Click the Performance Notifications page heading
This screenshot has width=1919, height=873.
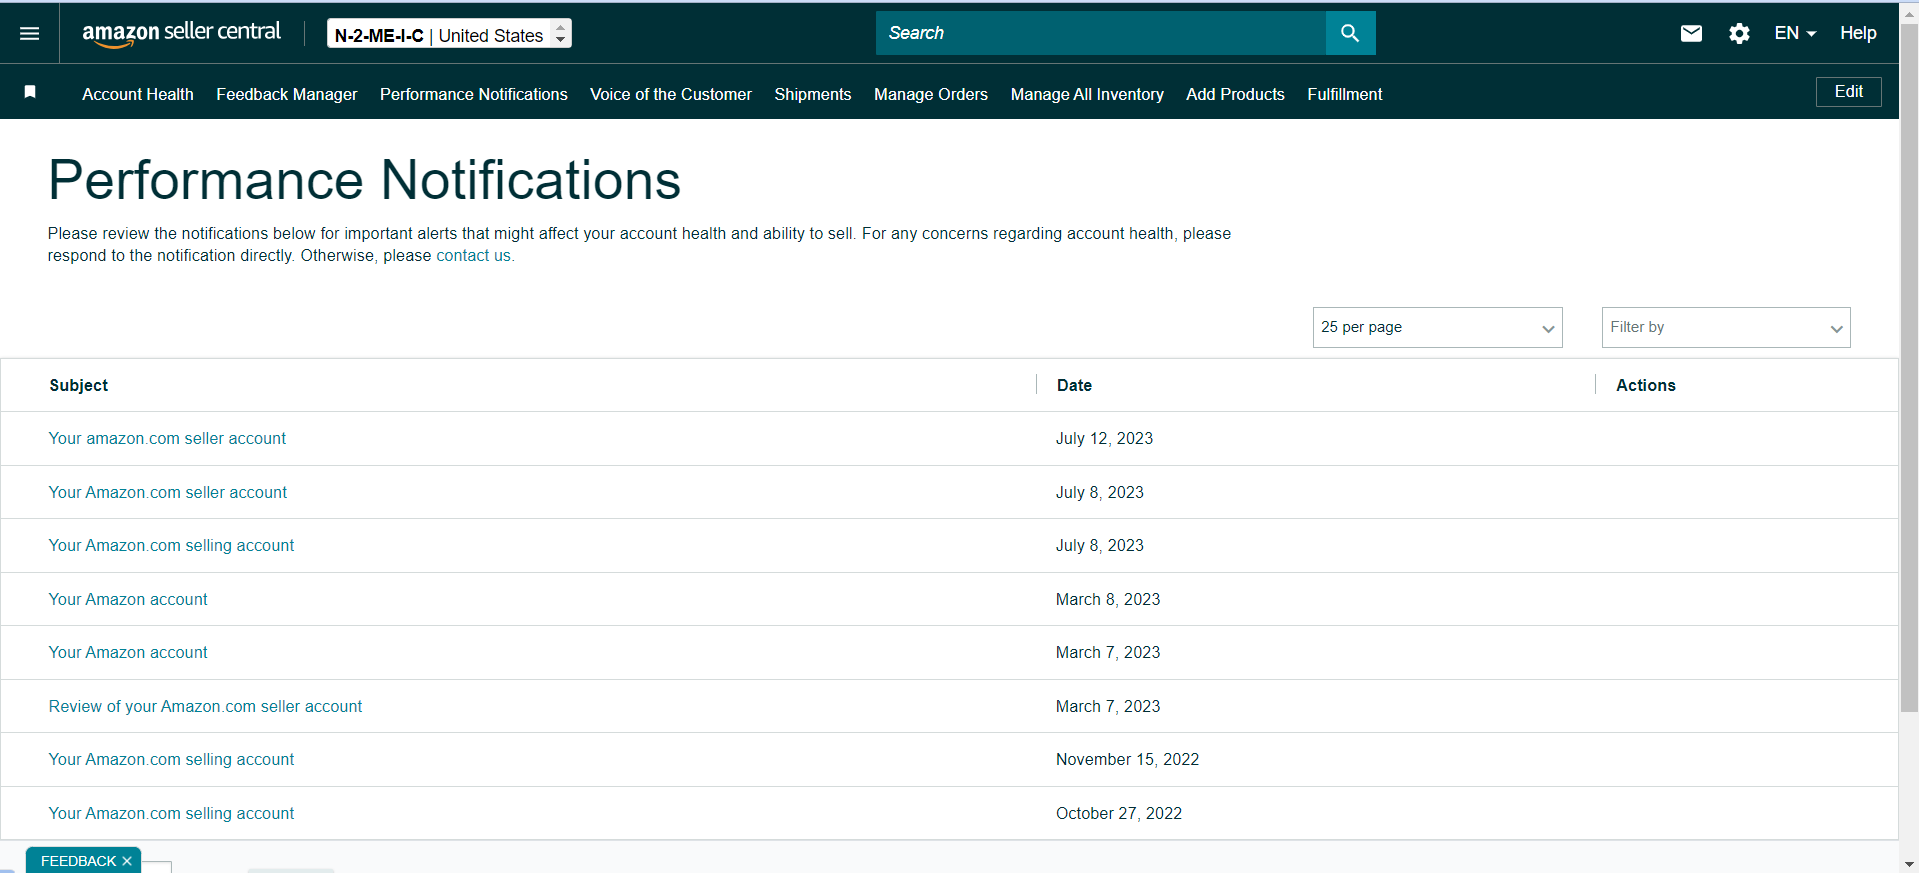point(364,180)
